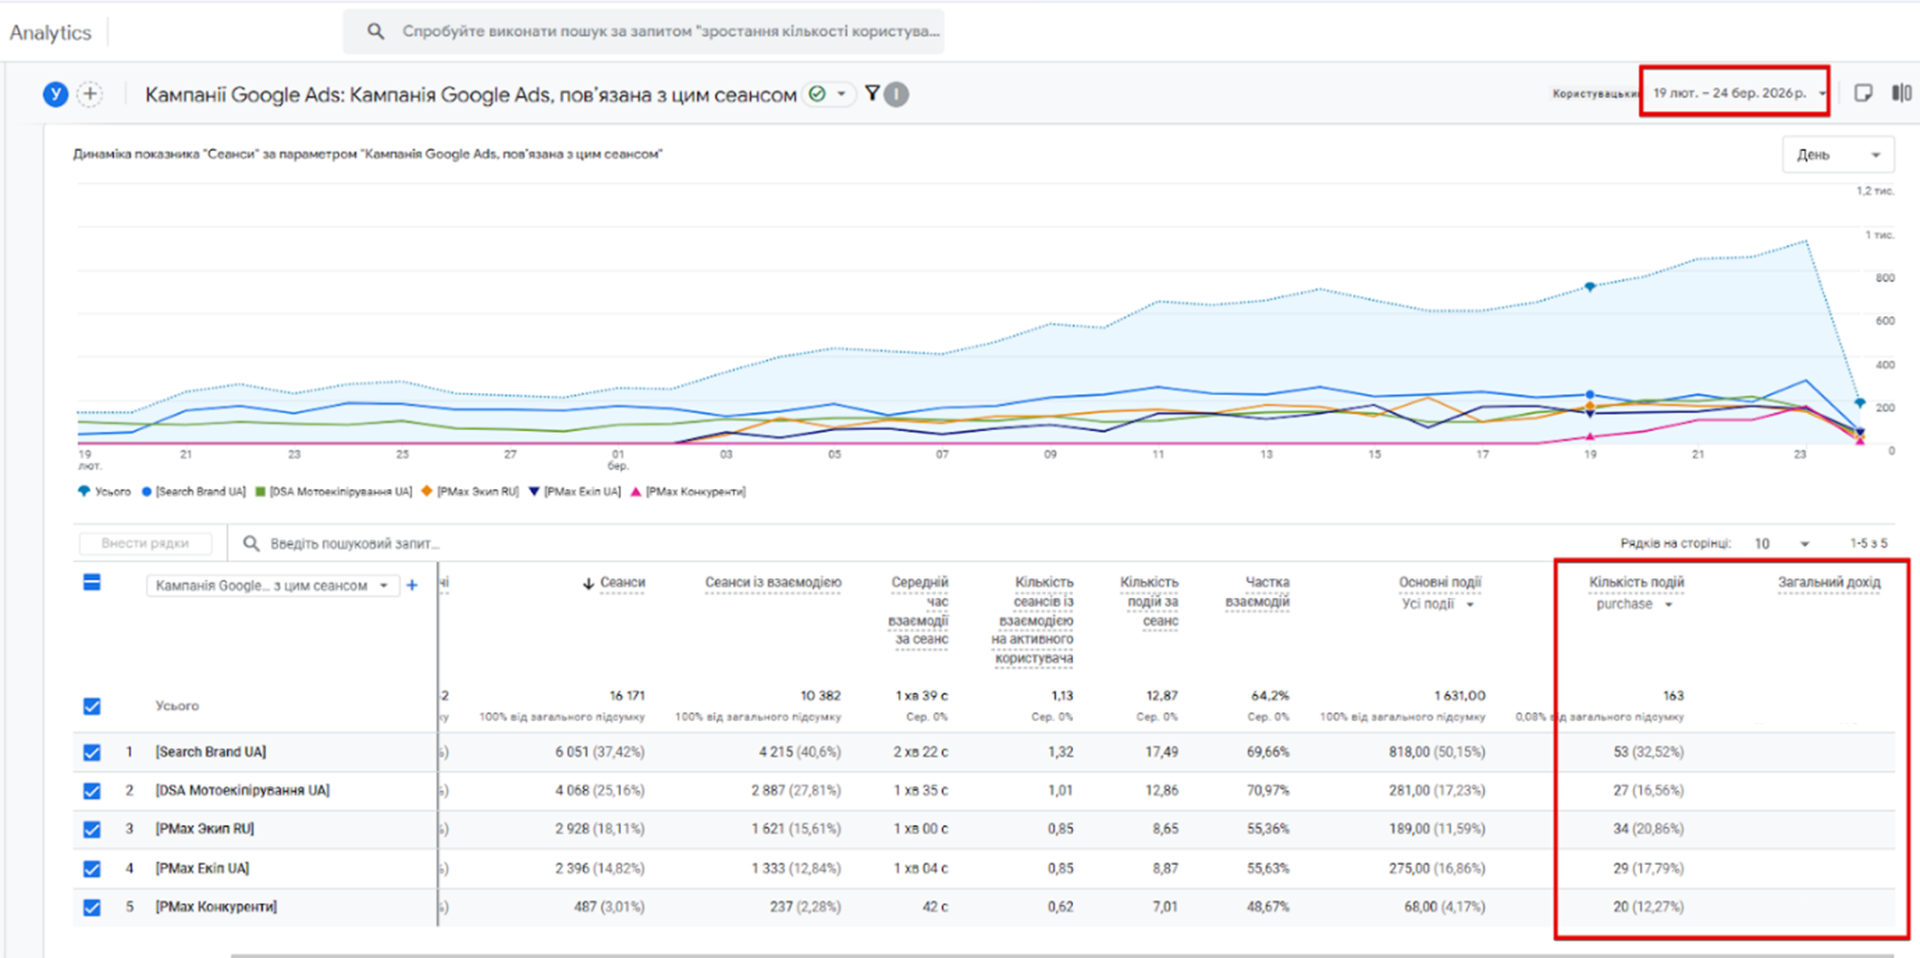1920x958 pixels.
Task: Click the [PMax Конкуренти] pink legend marker
Action: click(x=635, y=492)
